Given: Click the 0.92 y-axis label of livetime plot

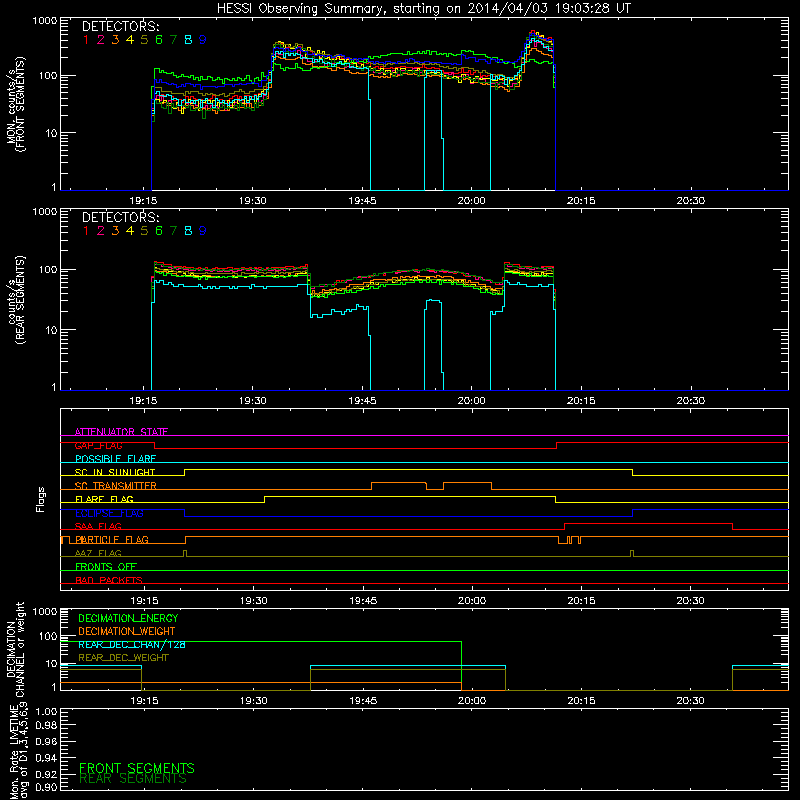Looking at the screenshot, I should [46, 774].
